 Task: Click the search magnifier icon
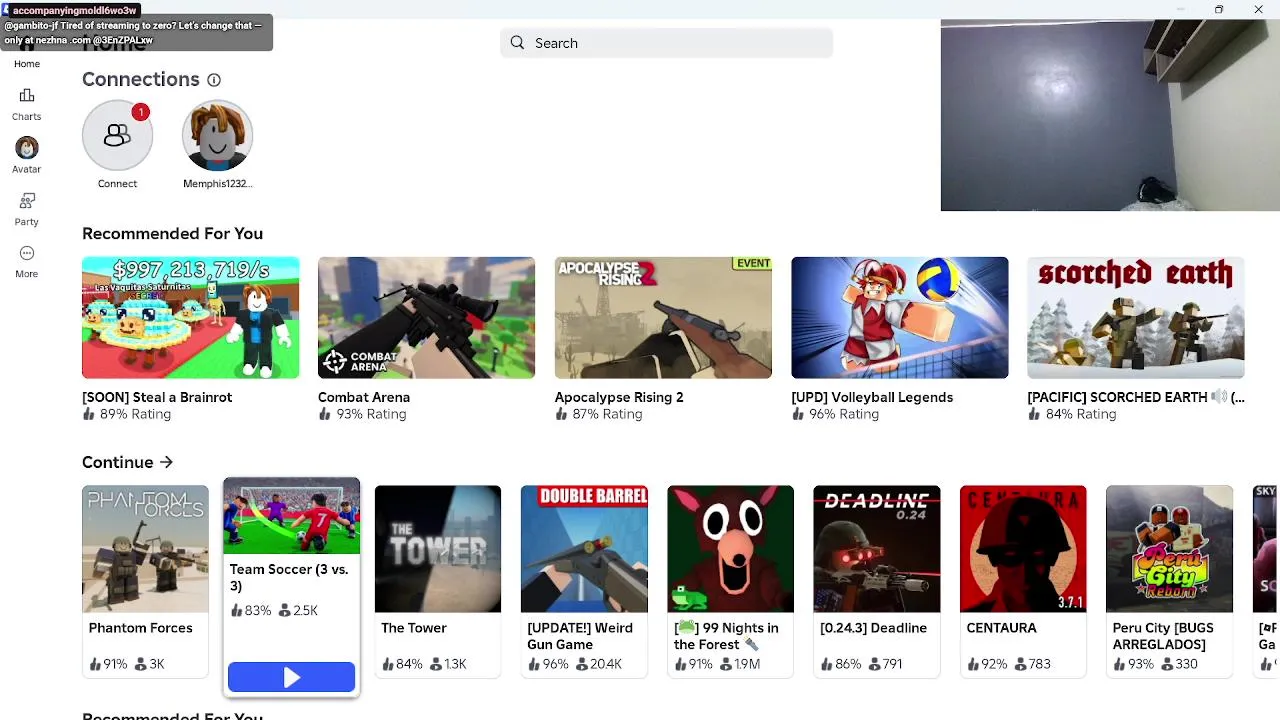click(517, 43)
